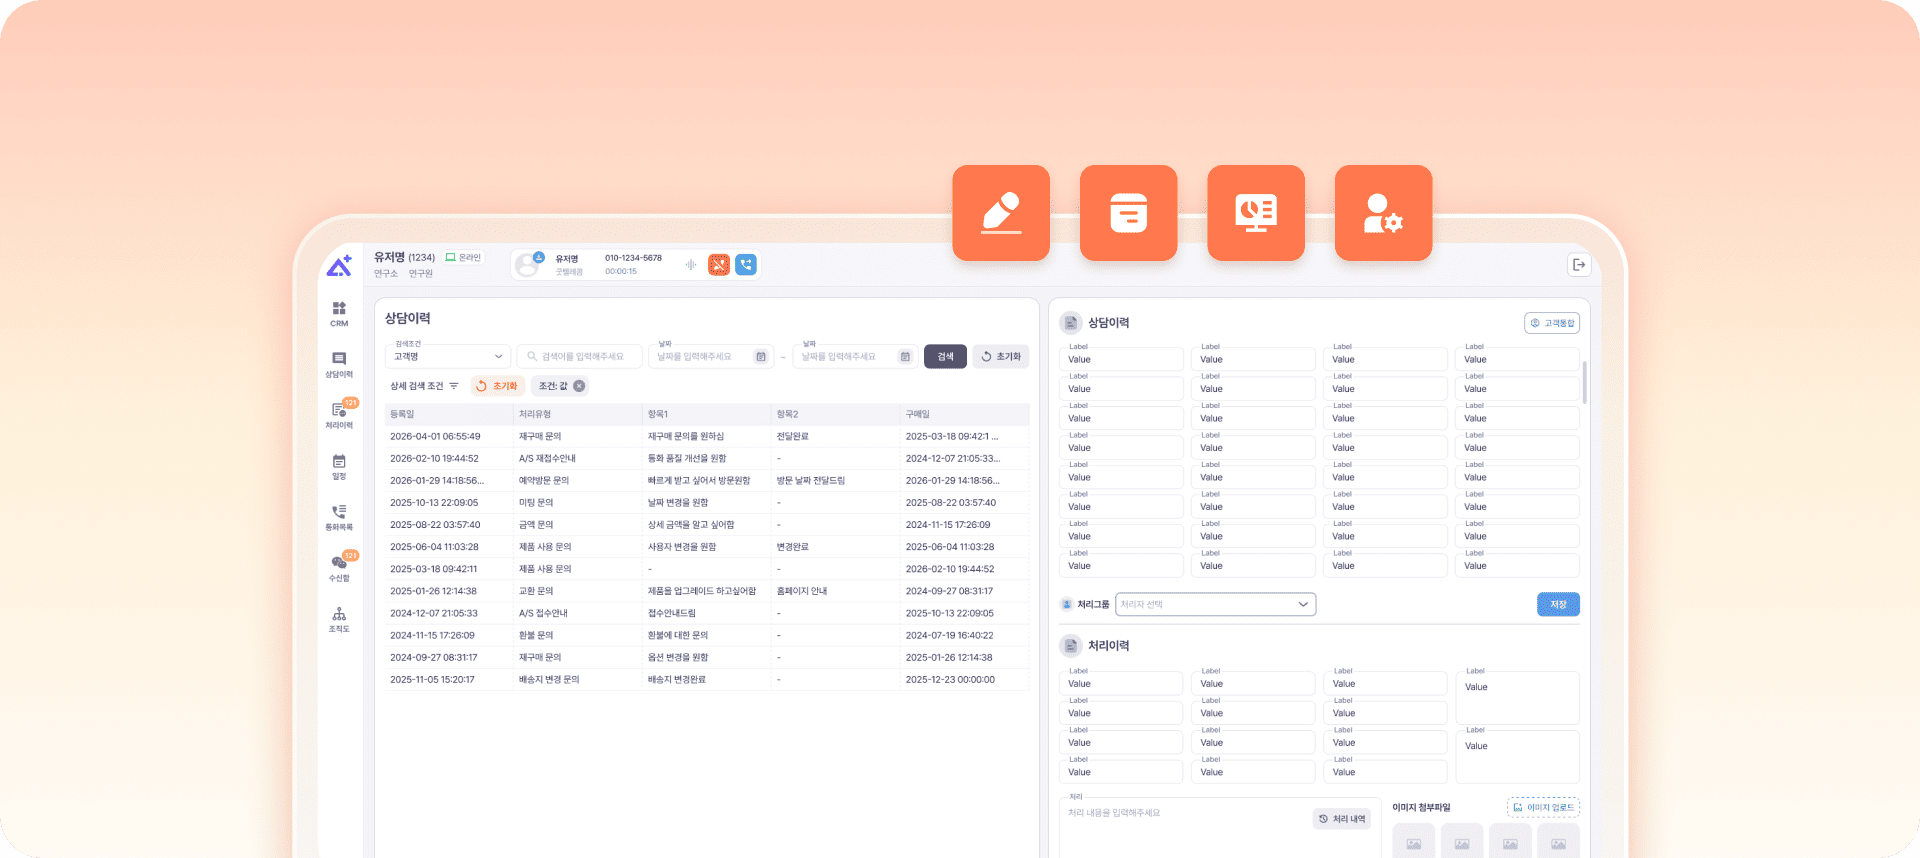Go to 상담이력 in the sidebar
This screenshot has height=858, width=1920.
coord(339,364)
